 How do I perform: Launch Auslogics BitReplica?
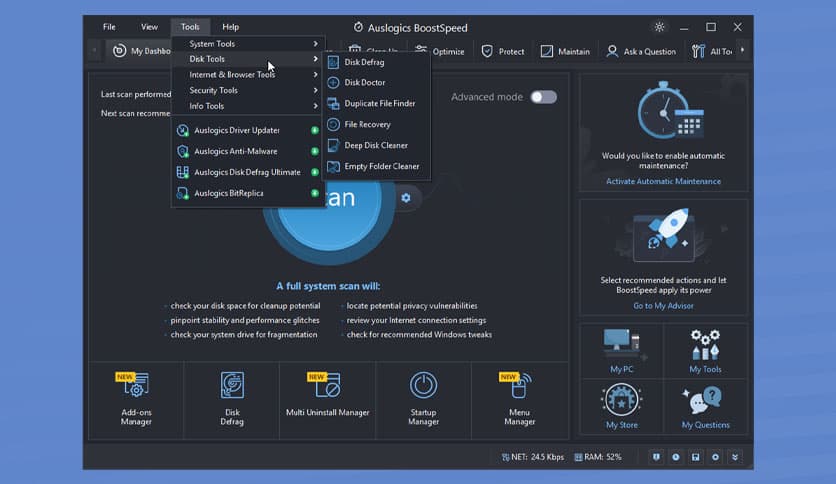pos(248,193)
